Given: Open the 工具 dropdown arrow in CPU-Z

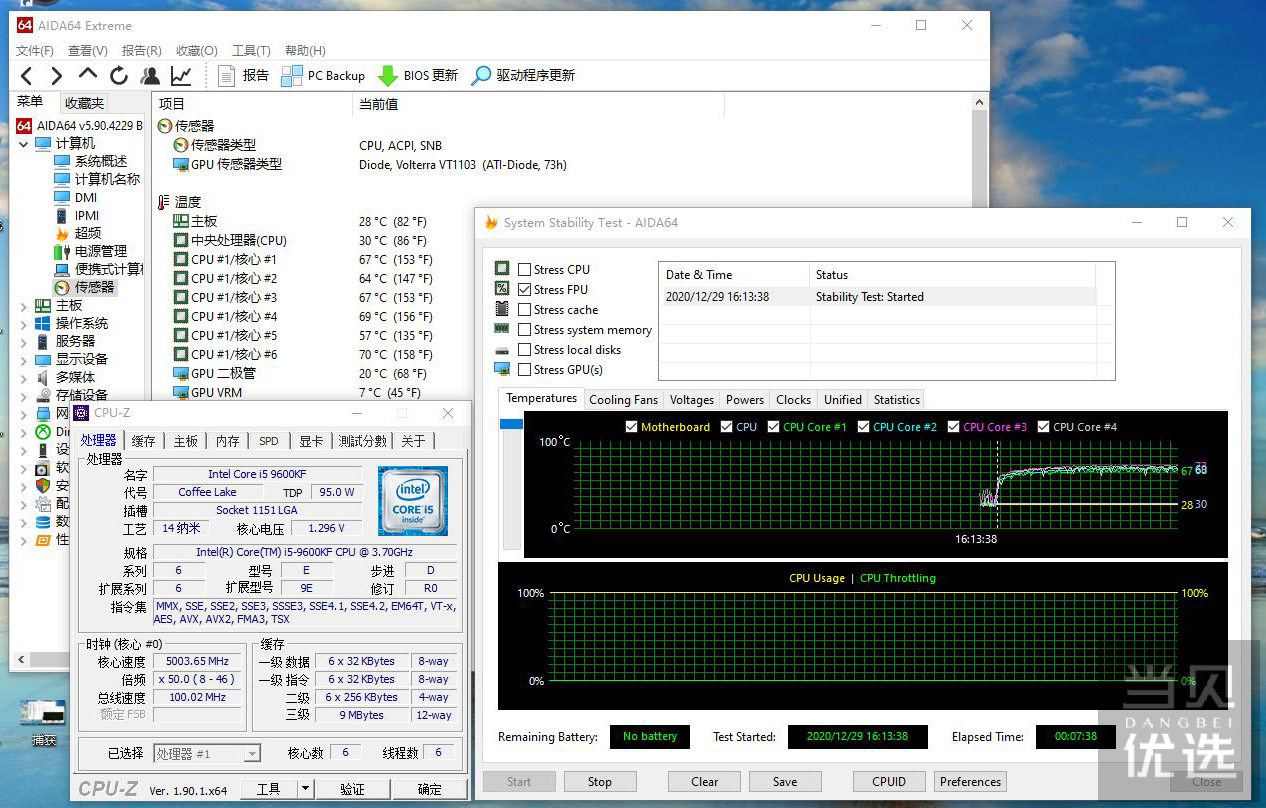Looking at the screenshot, I should click(305, 789).
